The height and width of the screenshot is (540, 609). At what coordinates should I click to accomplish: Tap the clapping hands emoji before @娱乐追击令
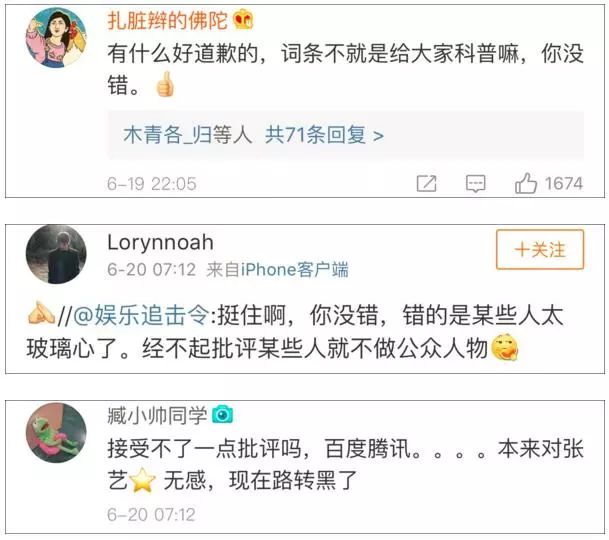[x=41, y=313]
